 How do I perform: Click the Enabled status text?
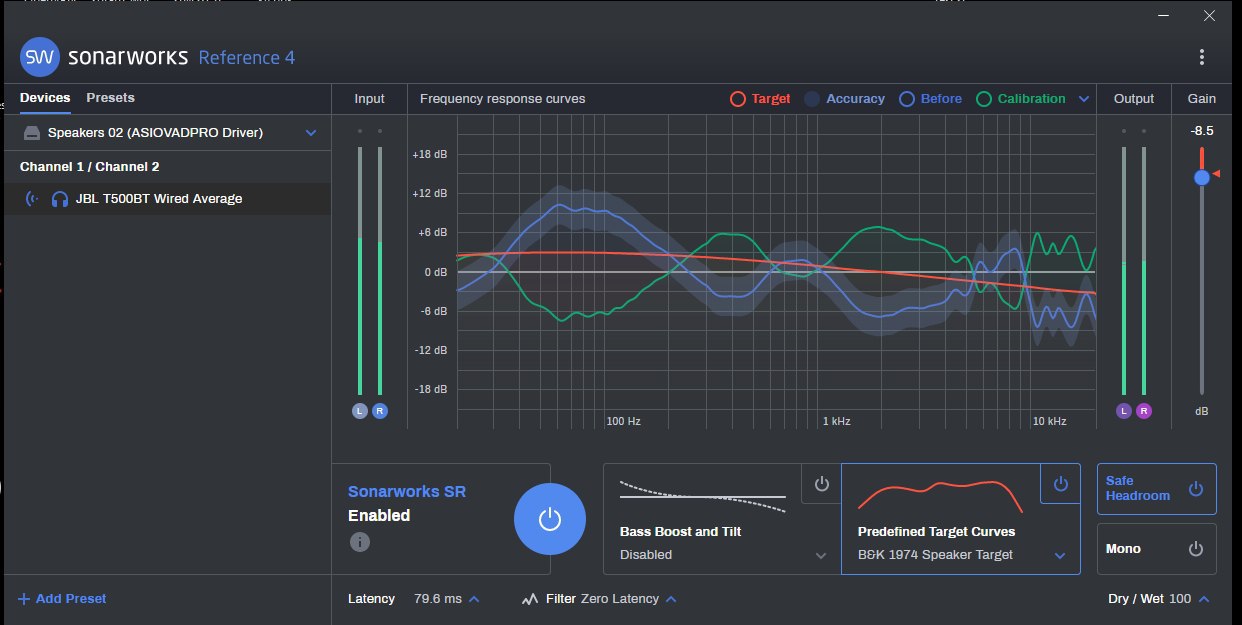coord(379,516)
